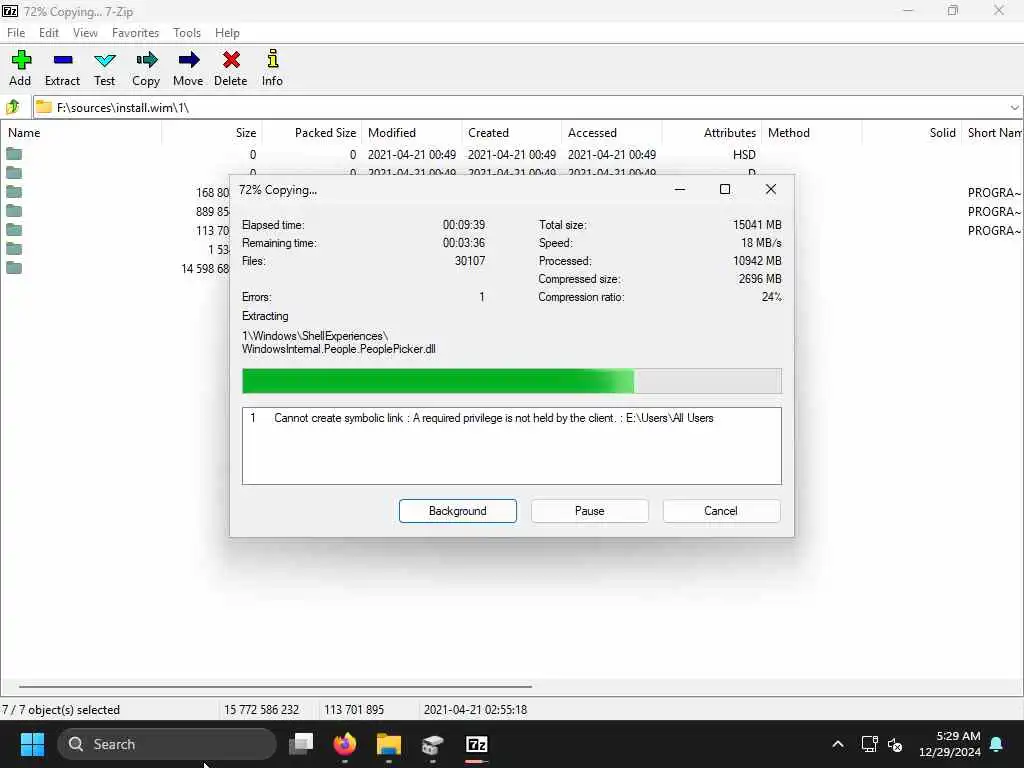Open muted volume tray icon
The image size is (1024, 768).
point(895,744)
